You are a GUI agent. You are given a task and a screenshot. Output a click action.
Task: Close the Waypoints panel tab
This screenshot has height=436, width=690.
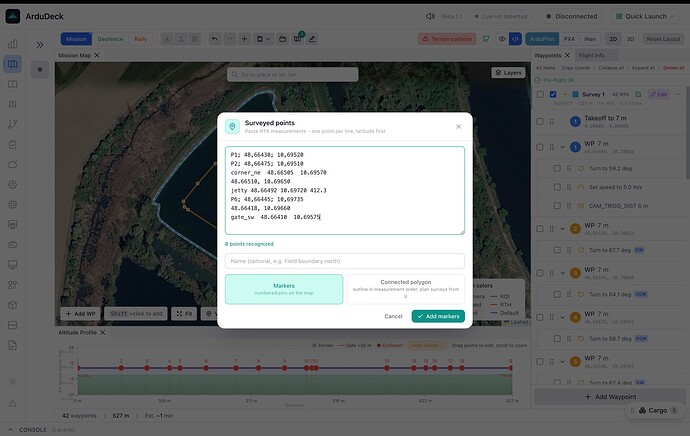tap(567, 55)
